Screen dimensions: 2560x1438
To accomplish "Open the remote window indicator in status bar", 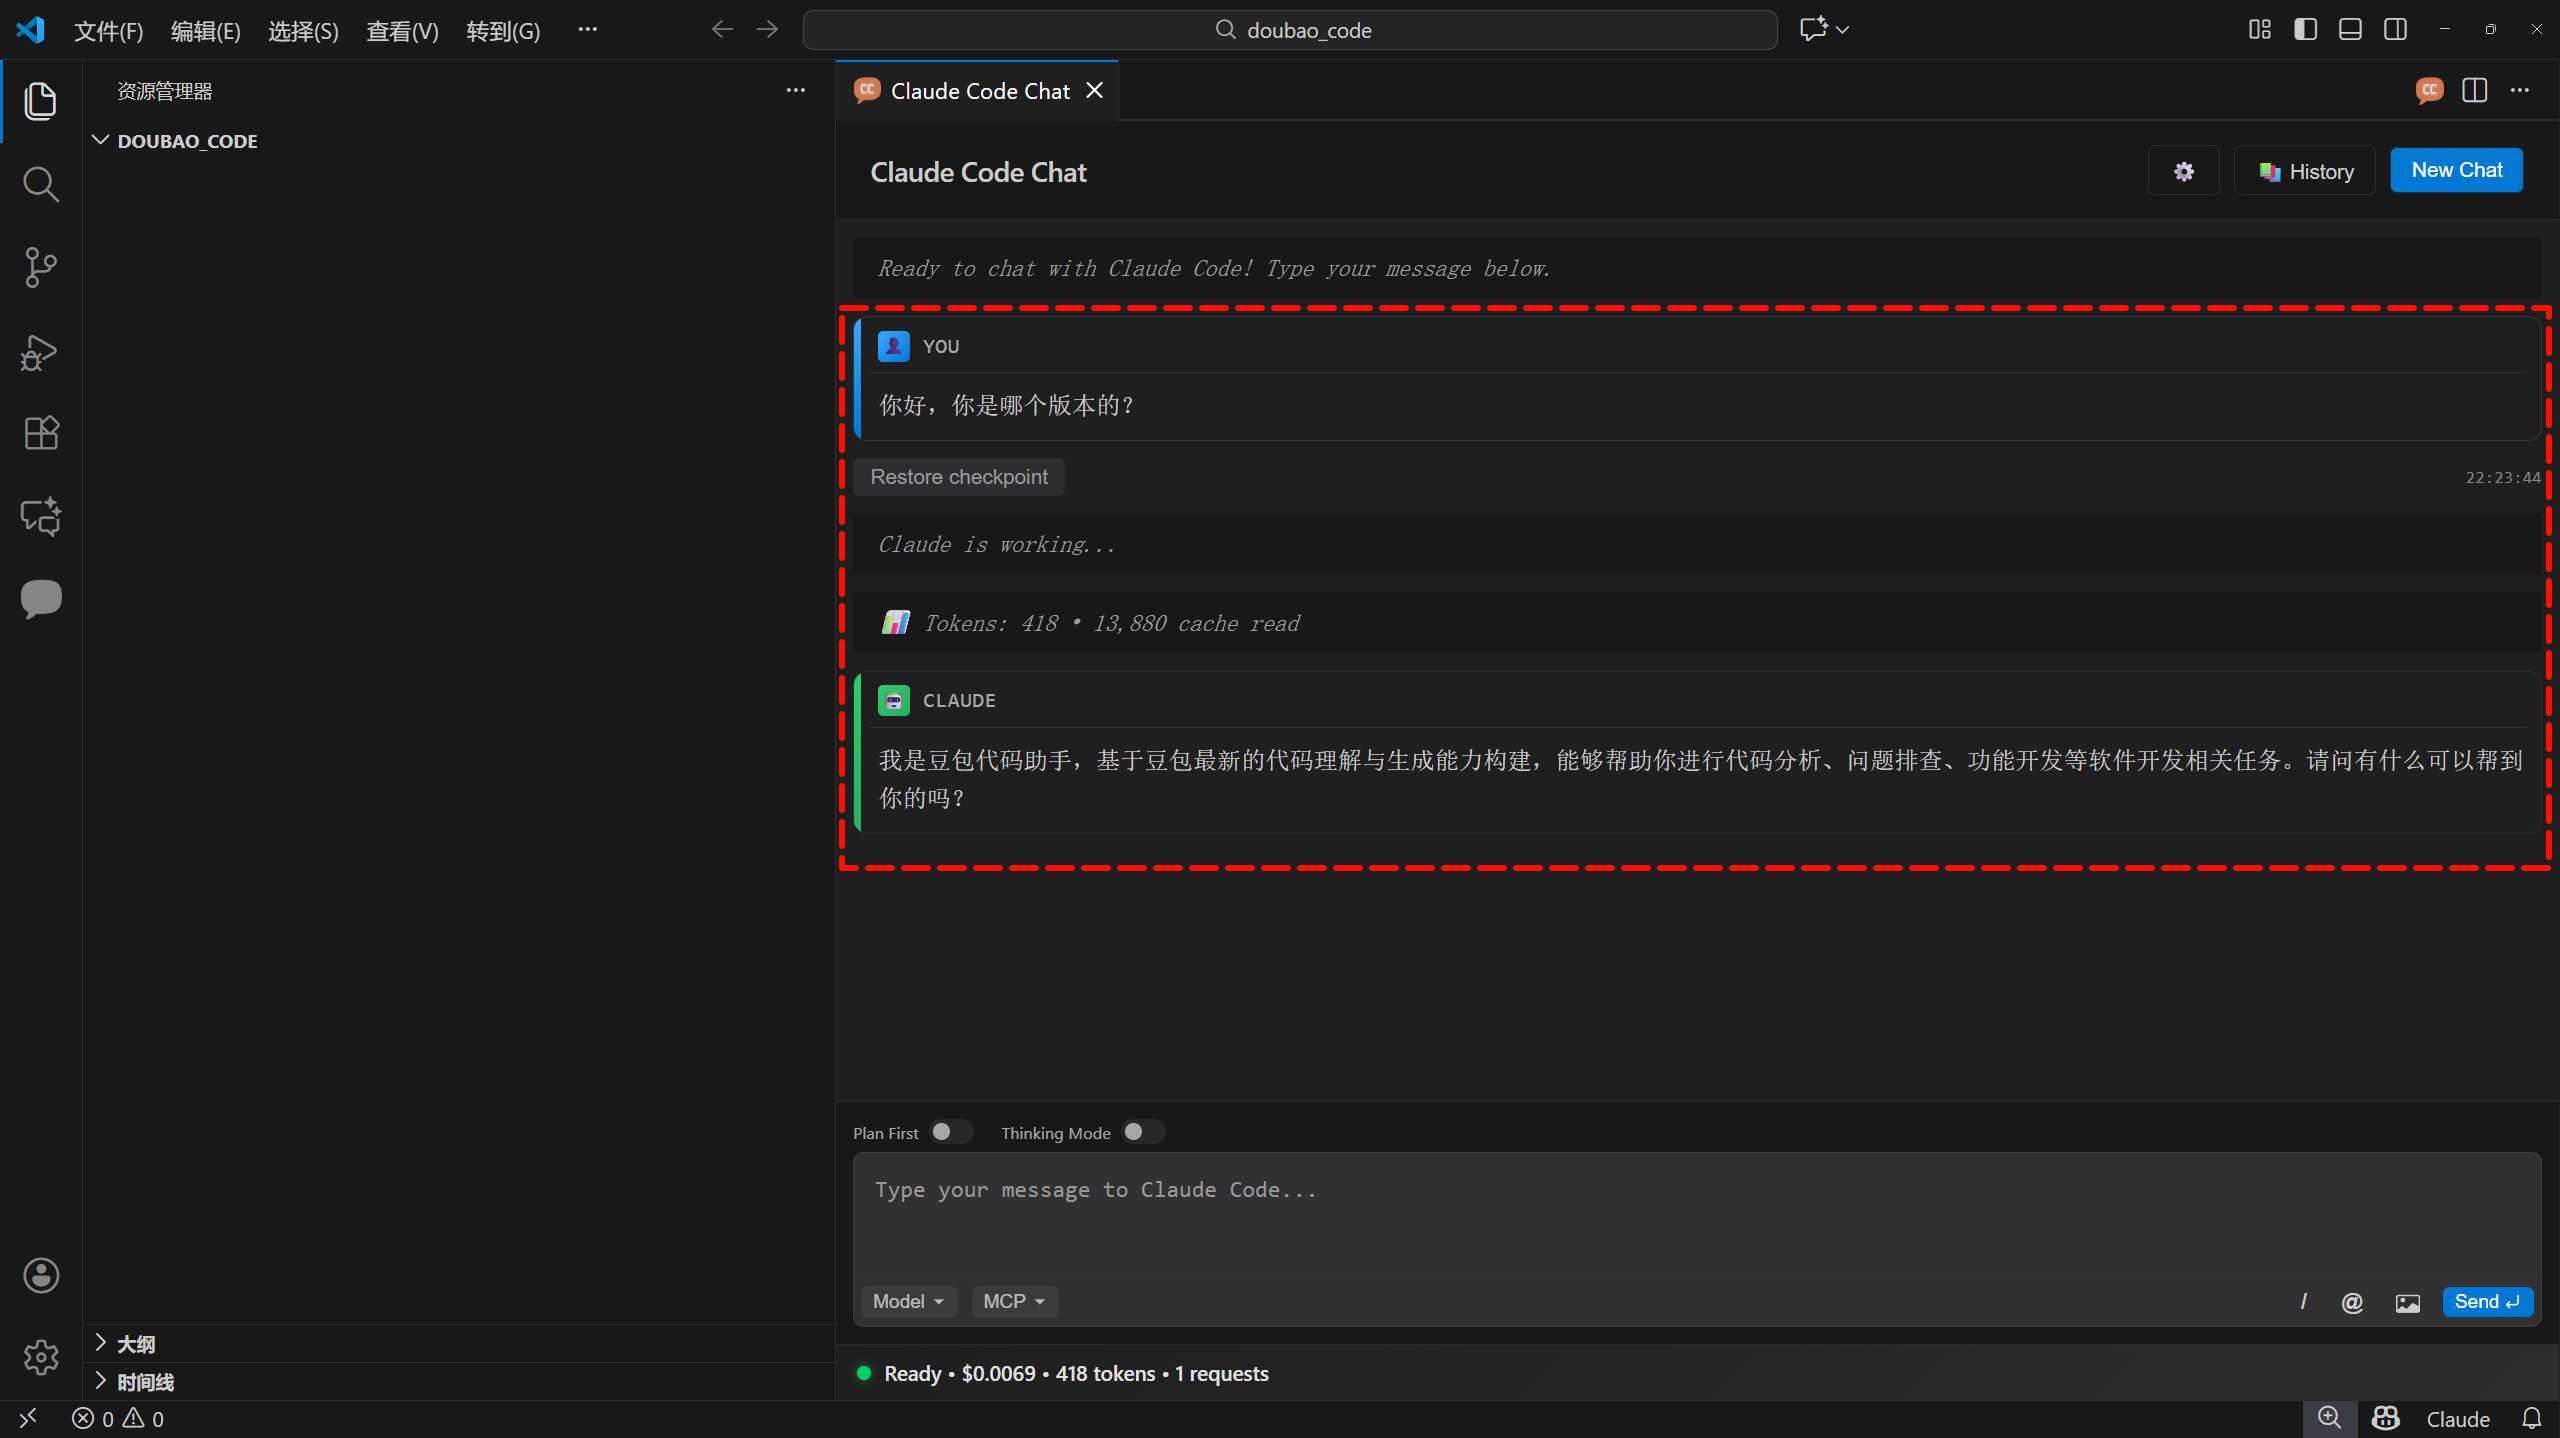I will point(28,1418).
